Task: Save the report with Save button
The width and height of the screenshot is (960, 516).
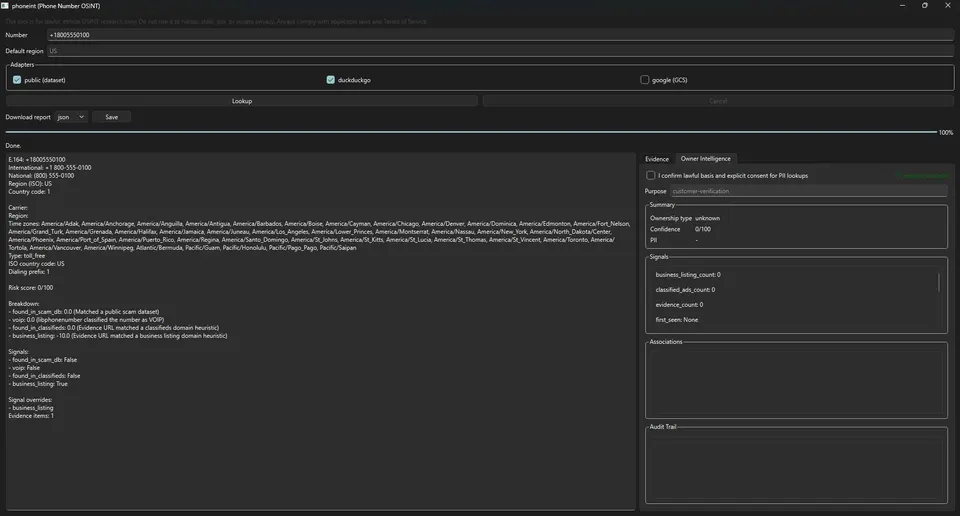Action: (x=111, y=117)
